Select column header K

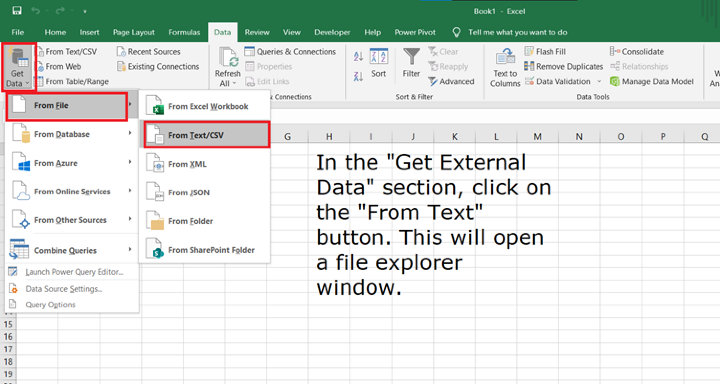[x=455, y=136]
